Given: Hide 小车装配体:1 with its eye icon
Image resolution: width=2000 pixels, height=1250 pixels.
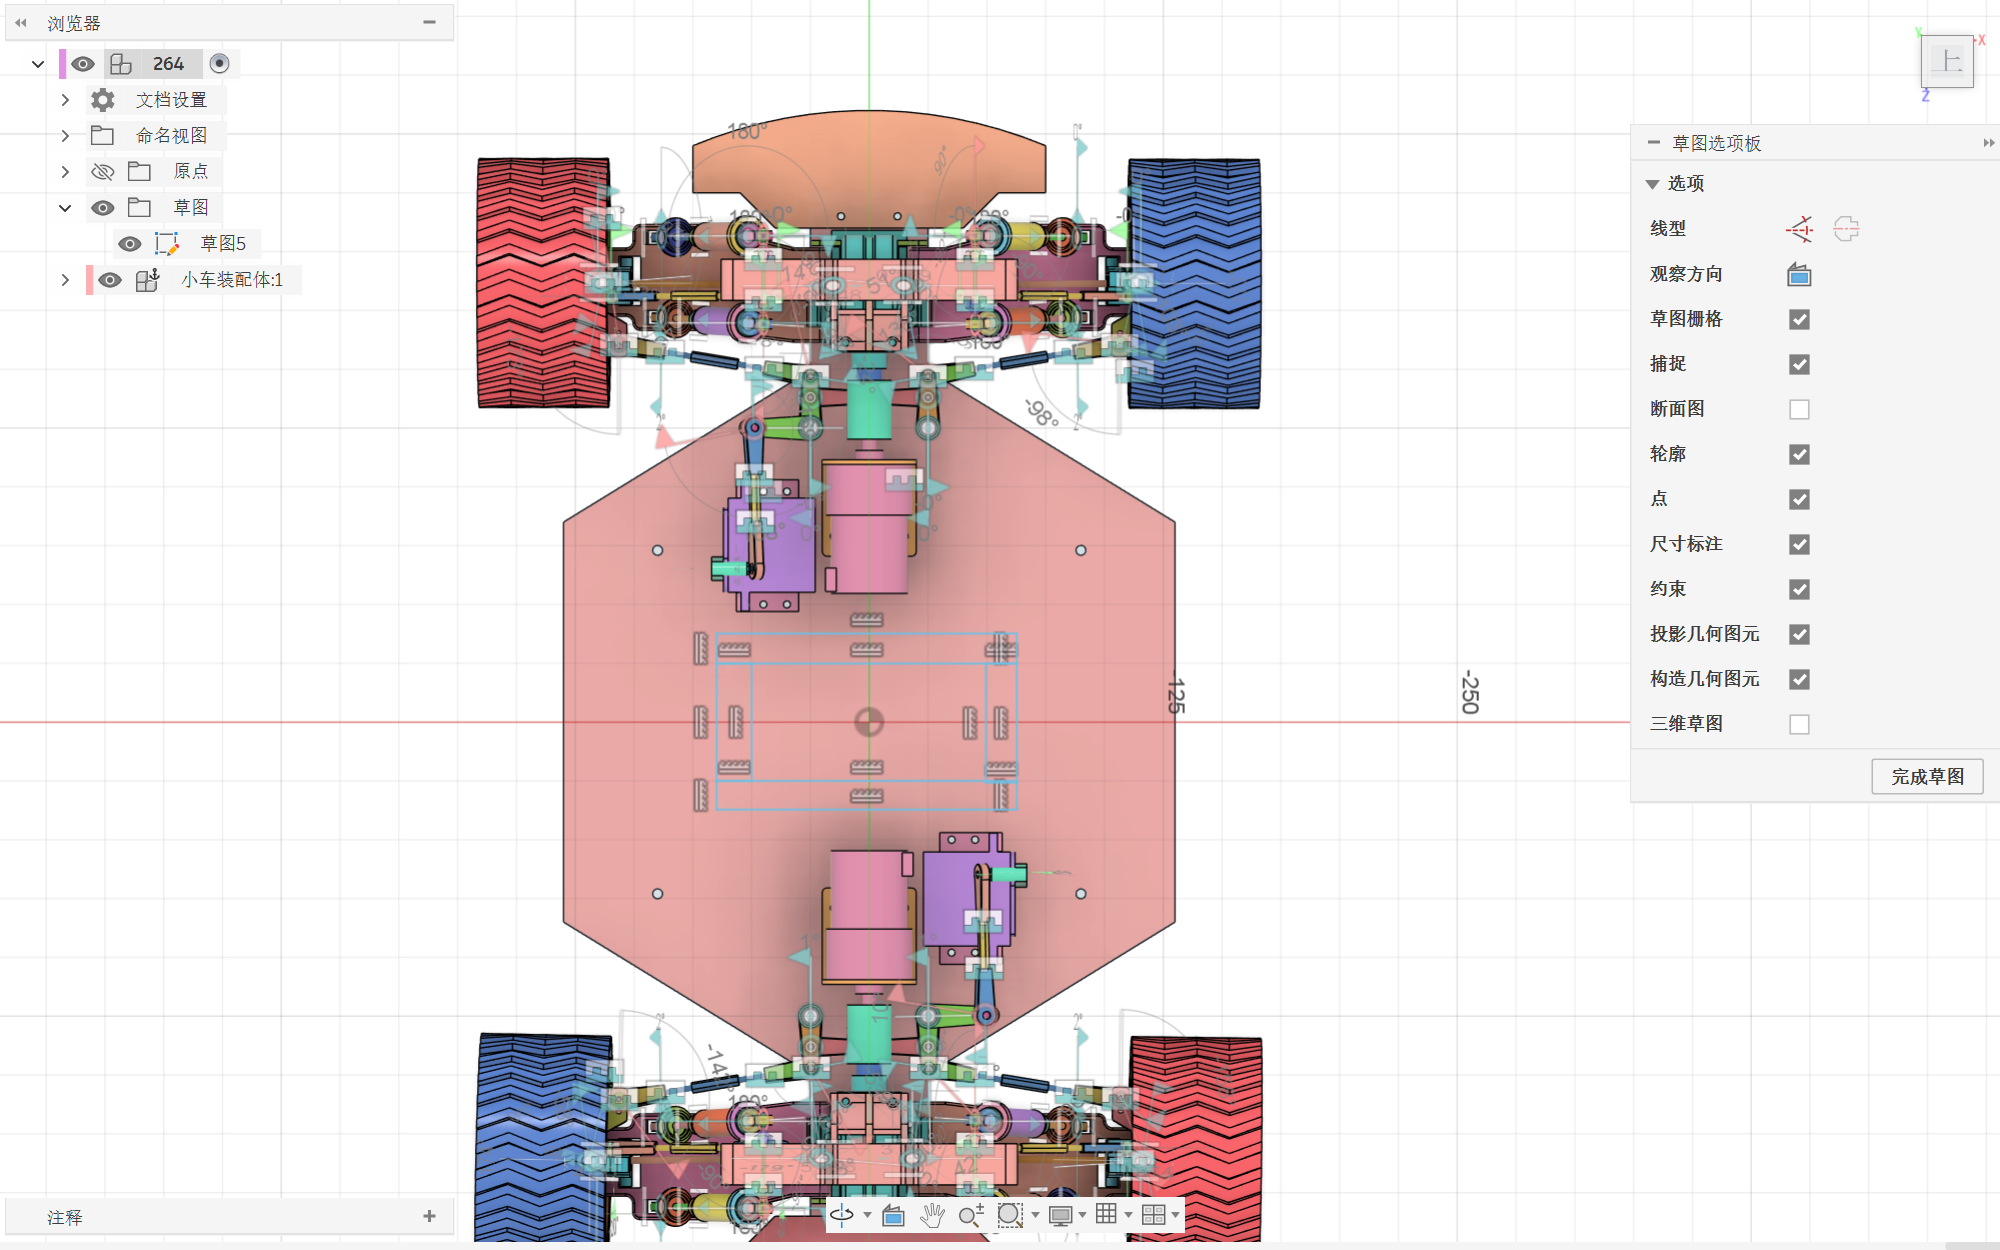Looking at the screenshot, I should coord(110,280).
